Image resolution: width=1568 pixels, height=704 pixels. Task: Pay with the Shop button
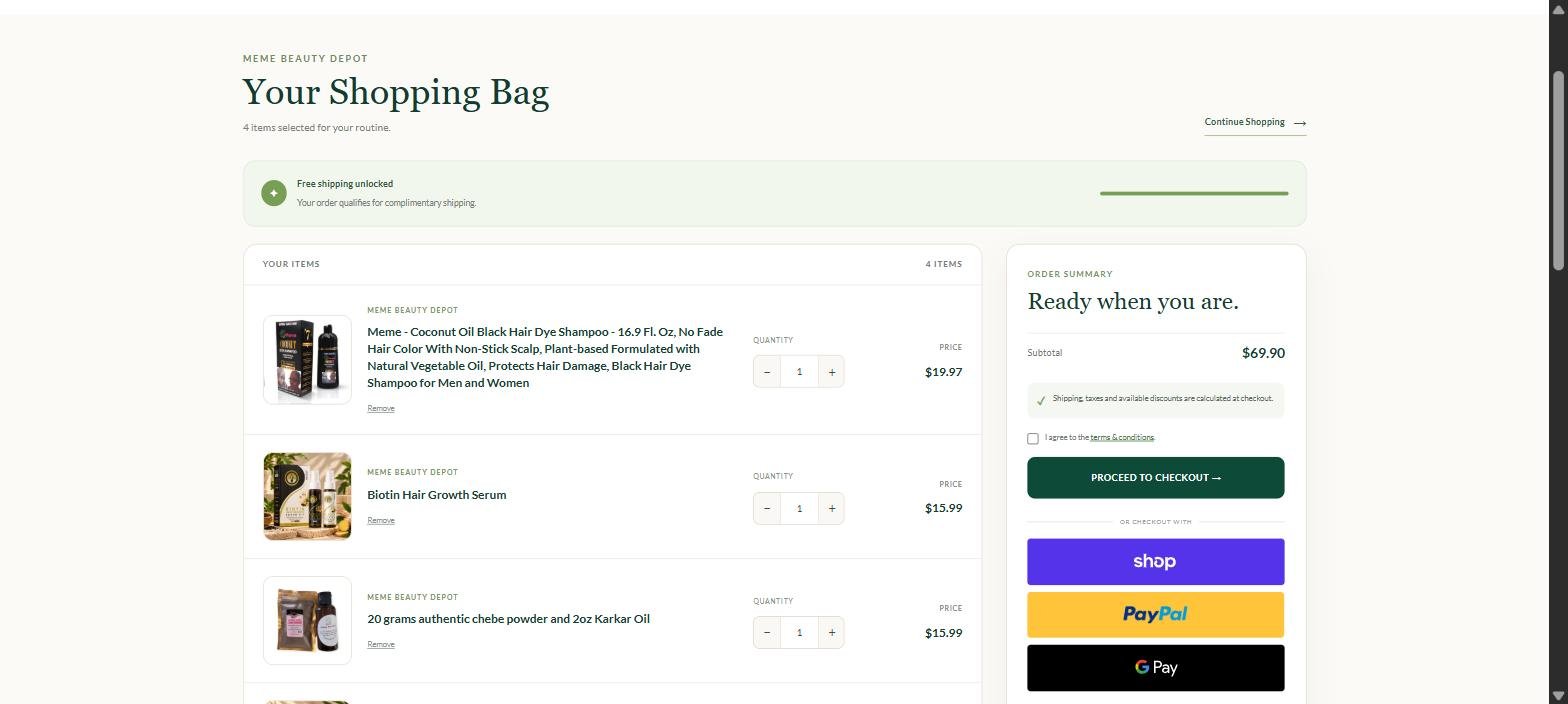[x=1155, y=562]
